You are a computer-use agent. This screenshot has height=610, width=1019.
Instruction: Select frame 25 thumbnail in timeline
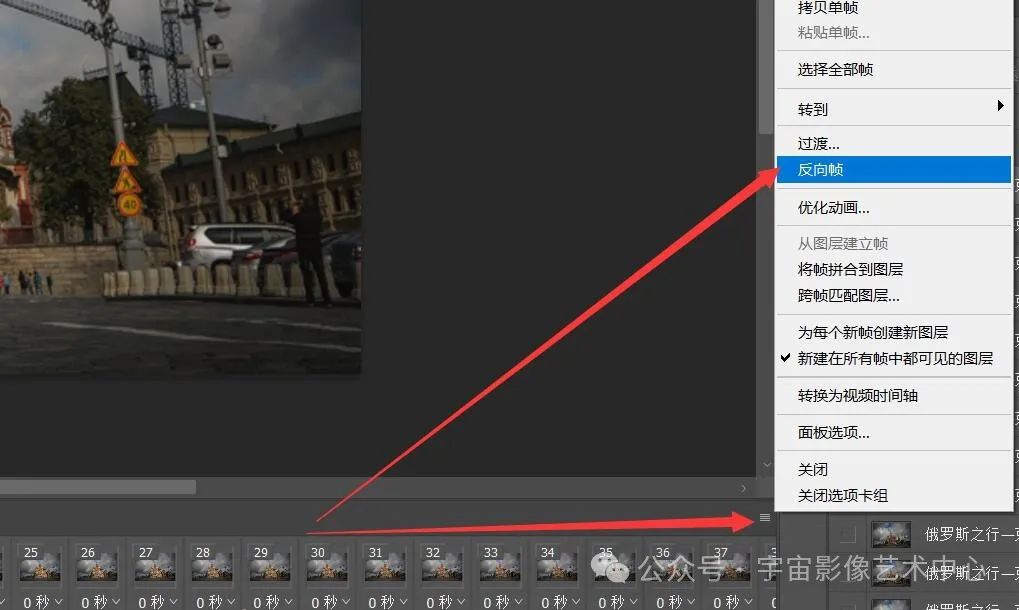[40, 567]
